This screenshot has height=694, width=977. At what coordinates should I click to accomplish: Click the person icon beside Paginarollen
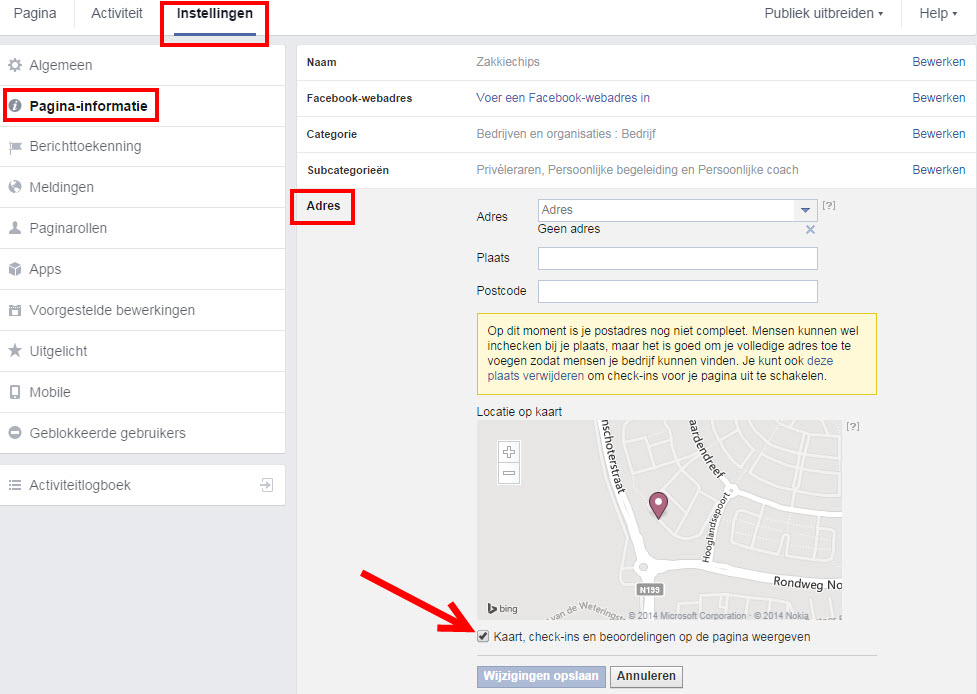(15, 228)
